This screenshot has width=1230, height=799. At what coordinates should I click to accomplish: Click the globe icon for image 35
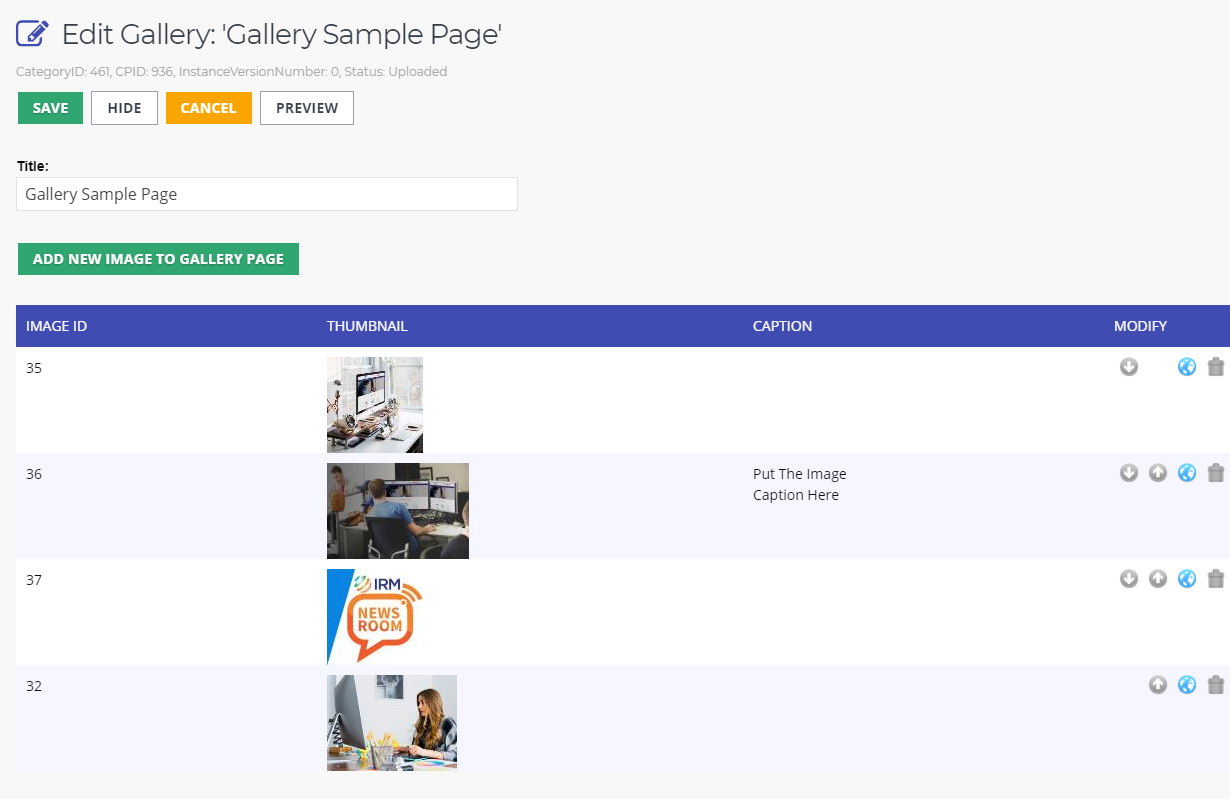click(1187, 367)
